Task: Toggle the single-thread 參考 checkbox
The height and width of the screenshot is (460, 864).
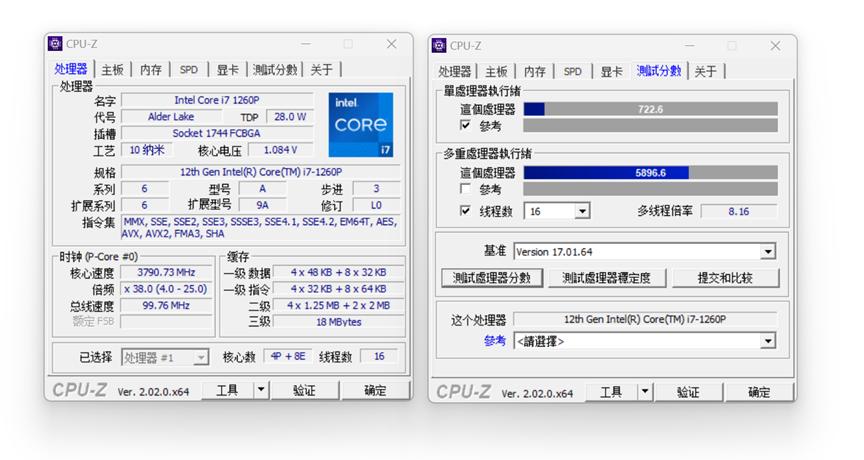Action: (x=465, y=126)
